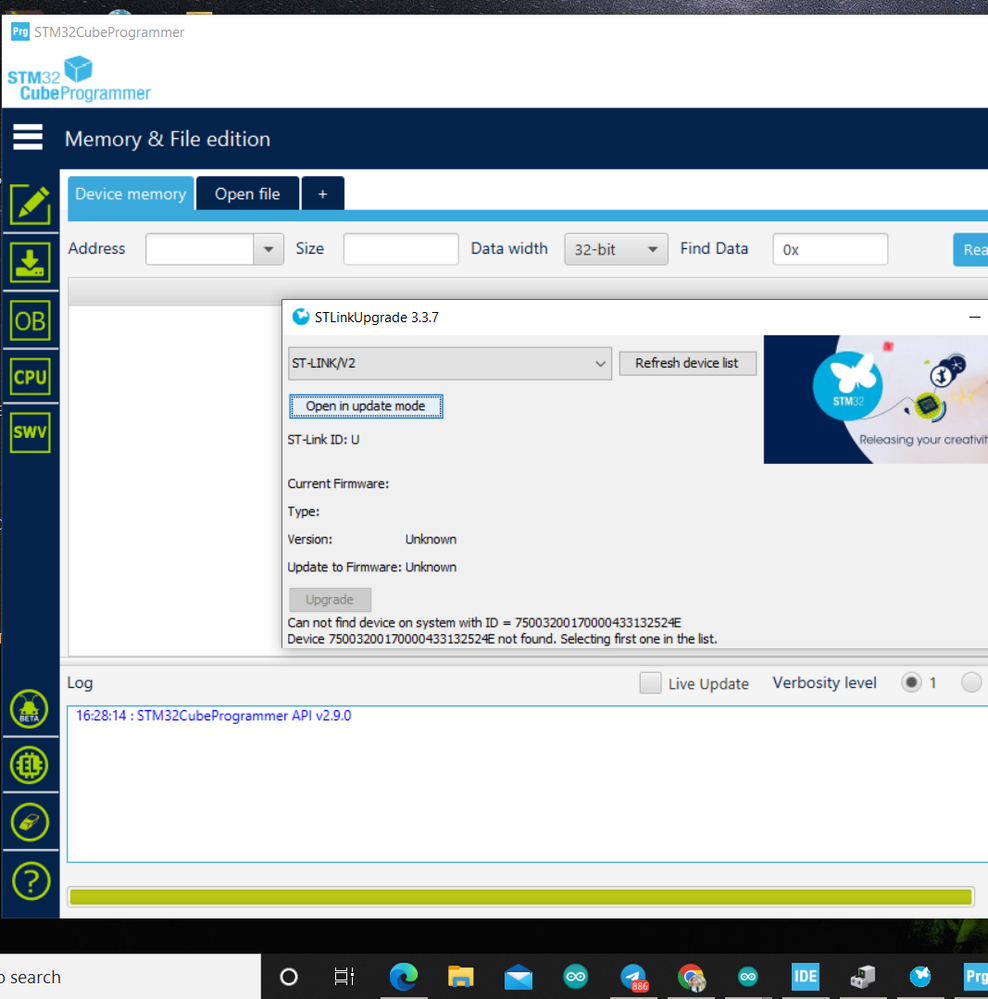Open device manager-like icon on taskbar
988x999 pixels.
coord(863,976)
